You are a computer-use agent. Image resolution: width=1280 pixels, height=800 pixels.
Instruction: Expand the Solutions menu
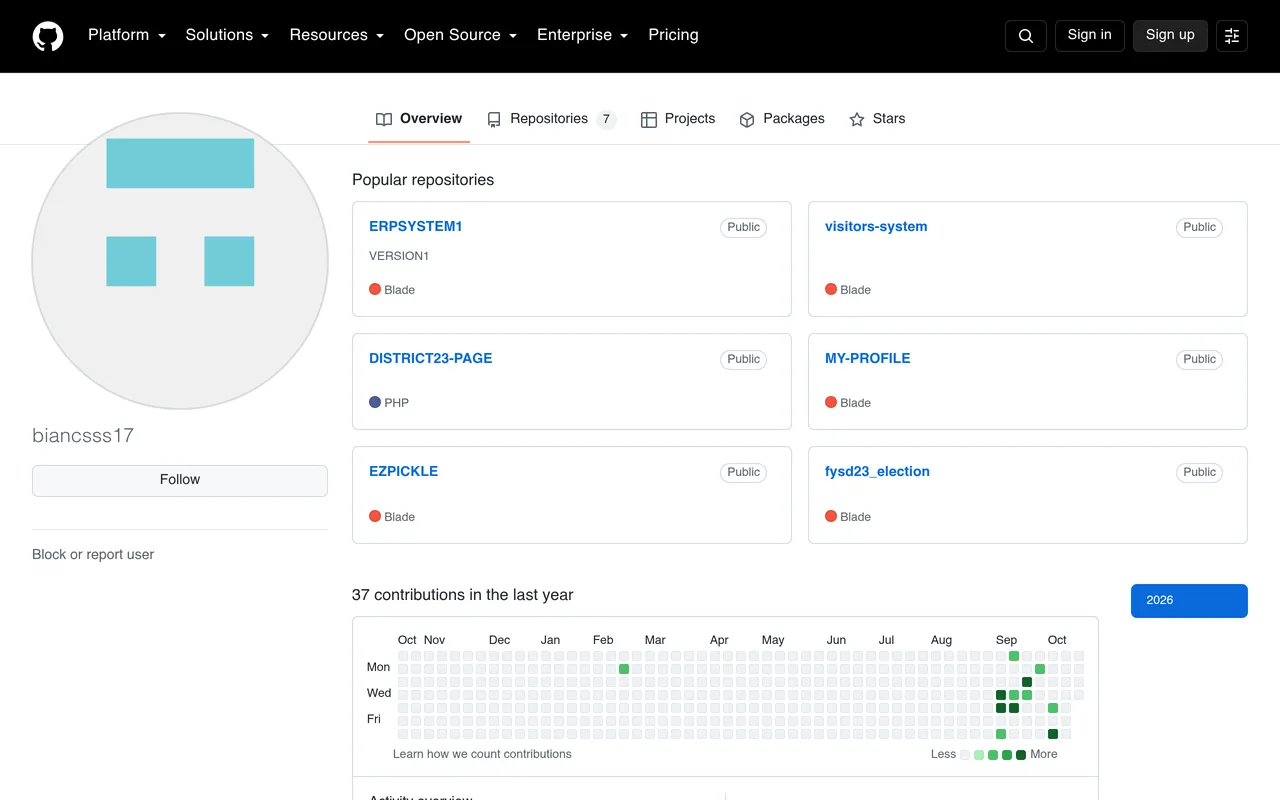click(227, 35)
